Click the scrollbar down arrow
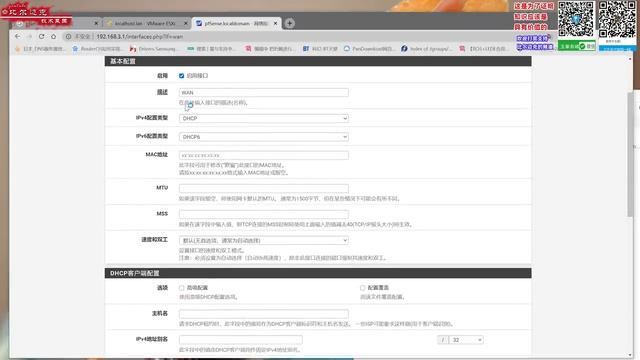This screenshot has width=640, height=360. 630,355
